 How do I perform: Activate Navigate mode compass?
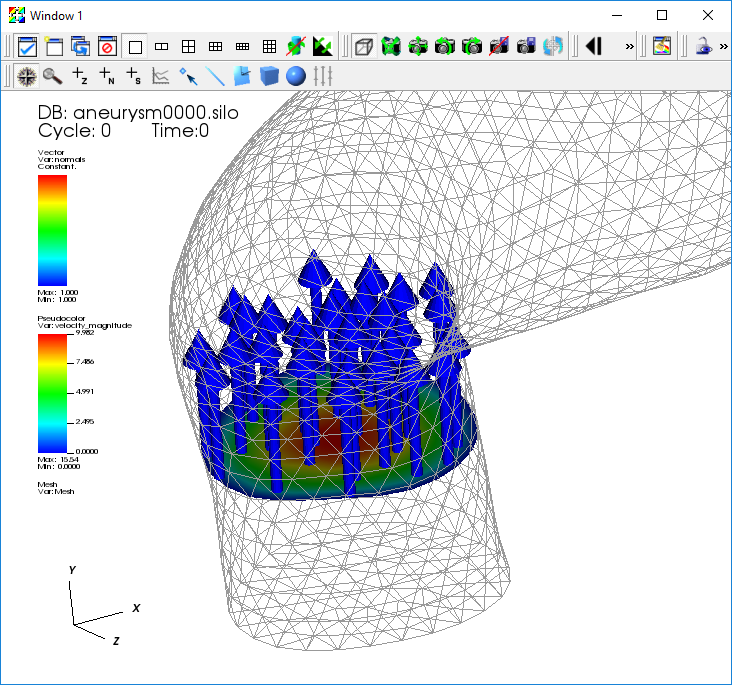coord(27,76)
